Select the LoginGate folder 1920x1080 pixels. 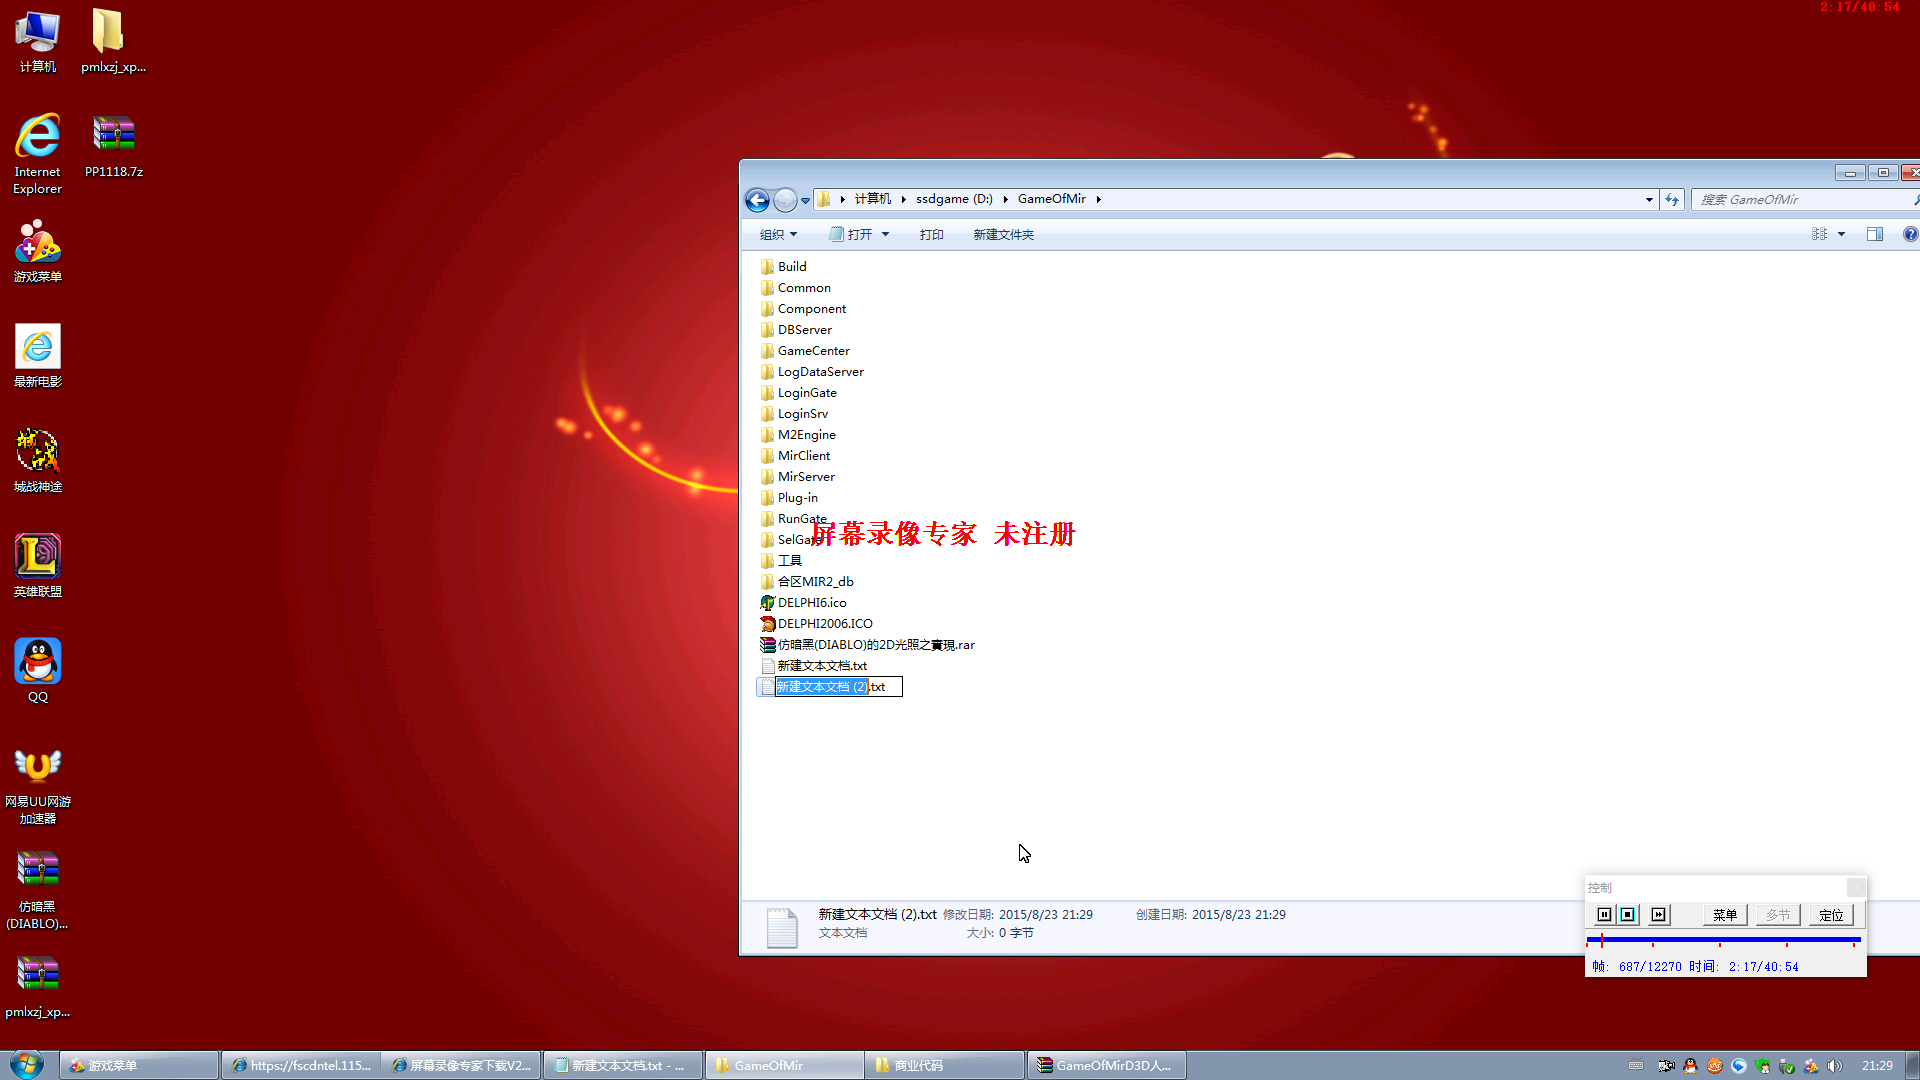click(x=798, y=393)
